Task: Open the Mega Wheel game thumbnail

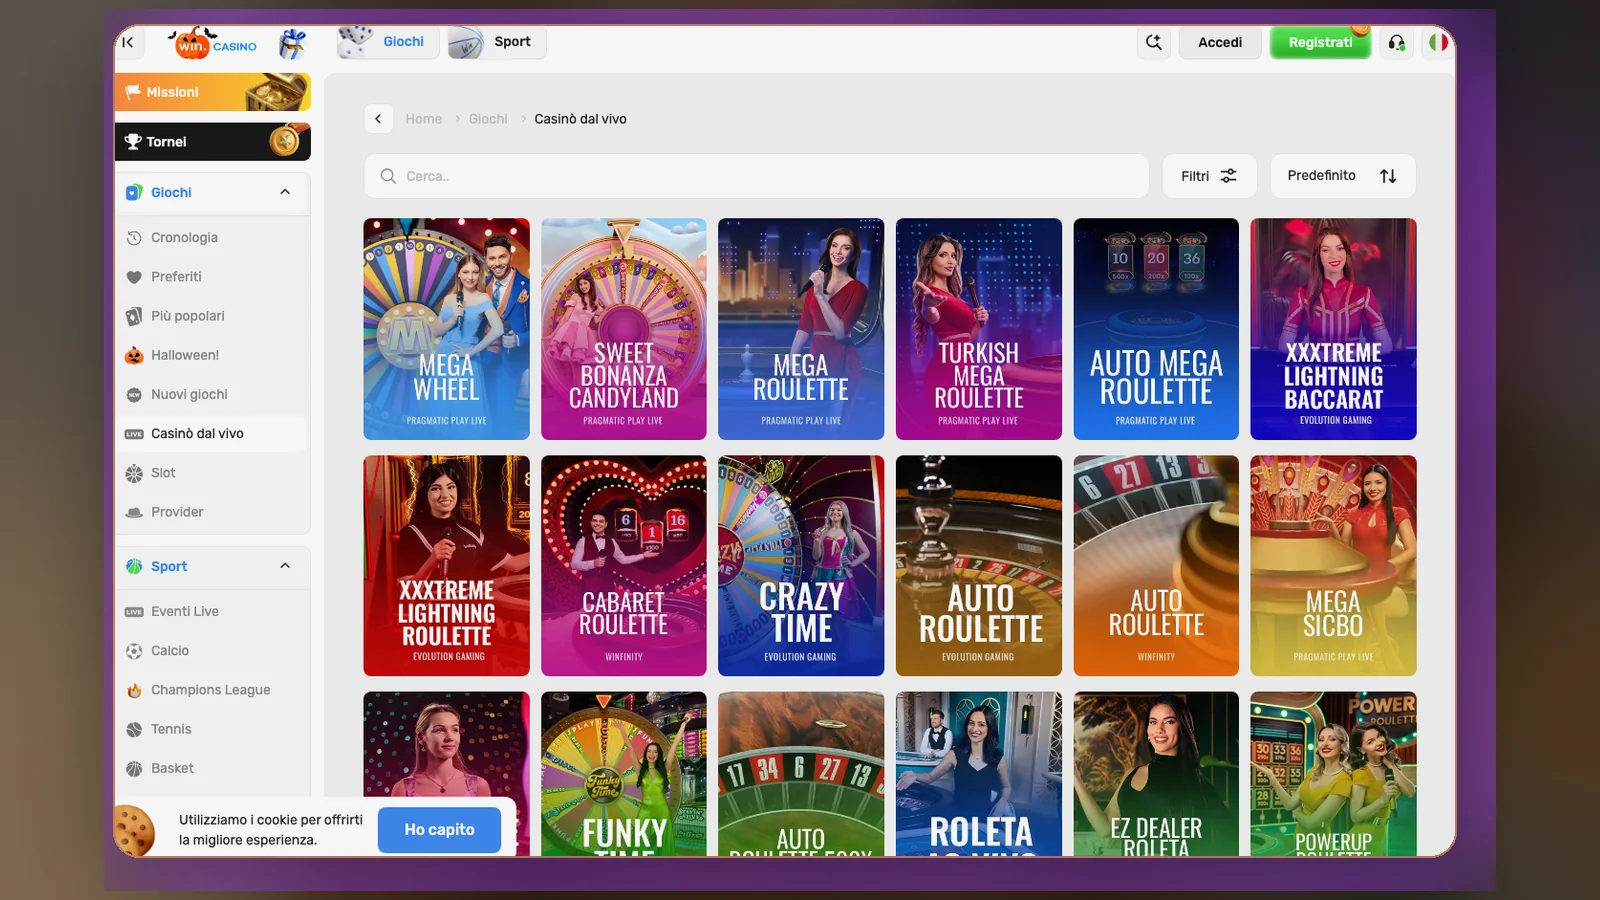Action: pos(446,329)
